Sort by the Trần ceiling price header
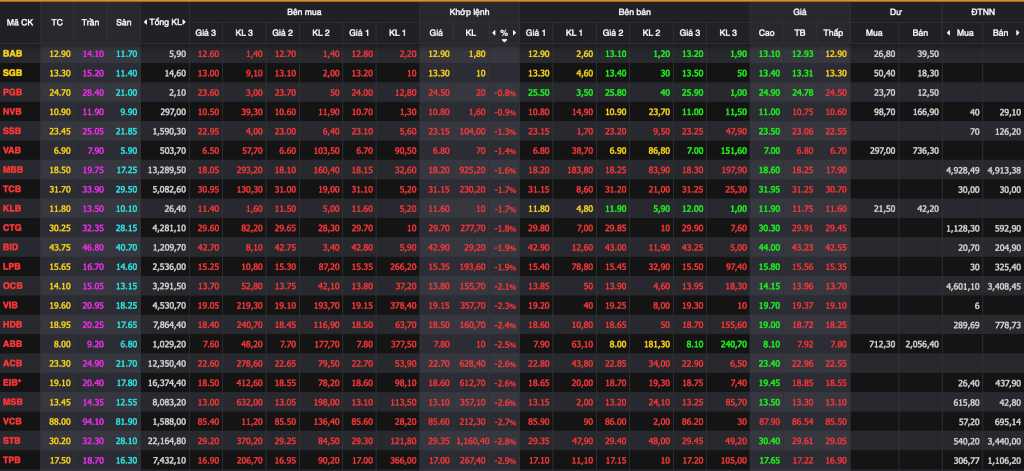Screen dimensions: 1024x471 [x=90, y=22]
